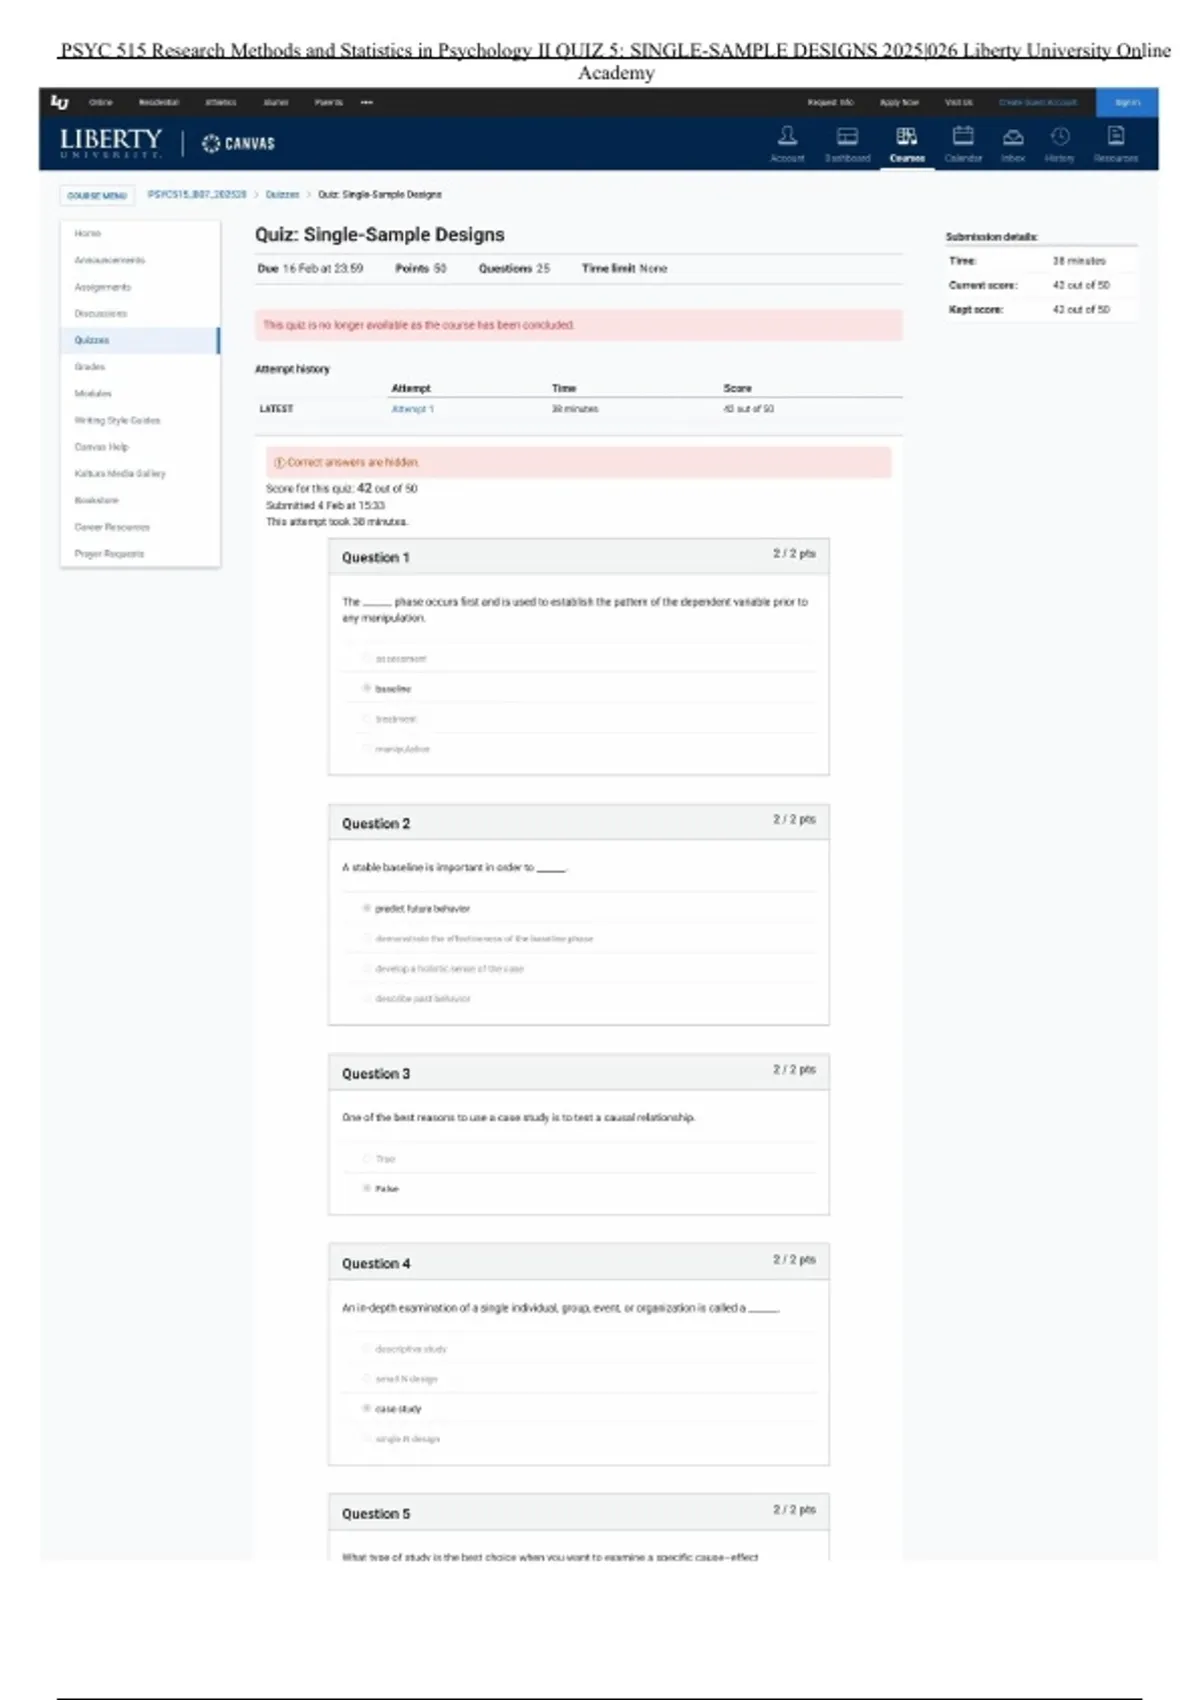Open the Inbox icon in navigation bar
Image resolution: width=1200 pixels, height=1700 pixels.
tap(1013, 136)
